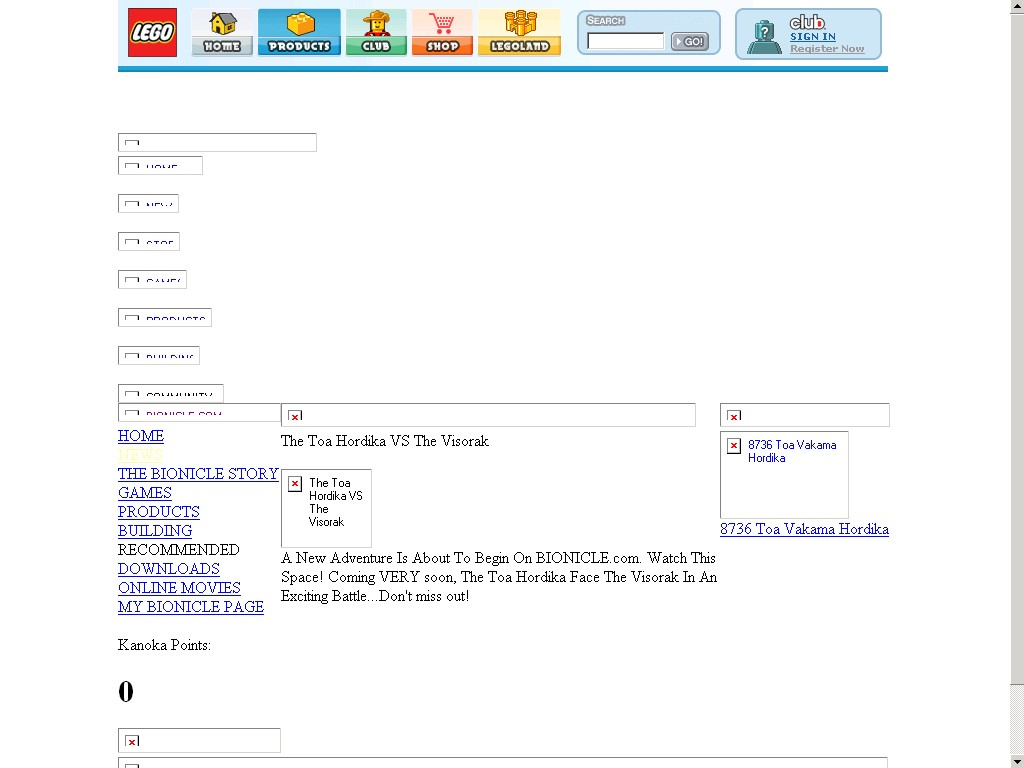Click the LEGOLAND castle icon
This screenshot has width=1024, height=768.
click(x=519, y=31)
